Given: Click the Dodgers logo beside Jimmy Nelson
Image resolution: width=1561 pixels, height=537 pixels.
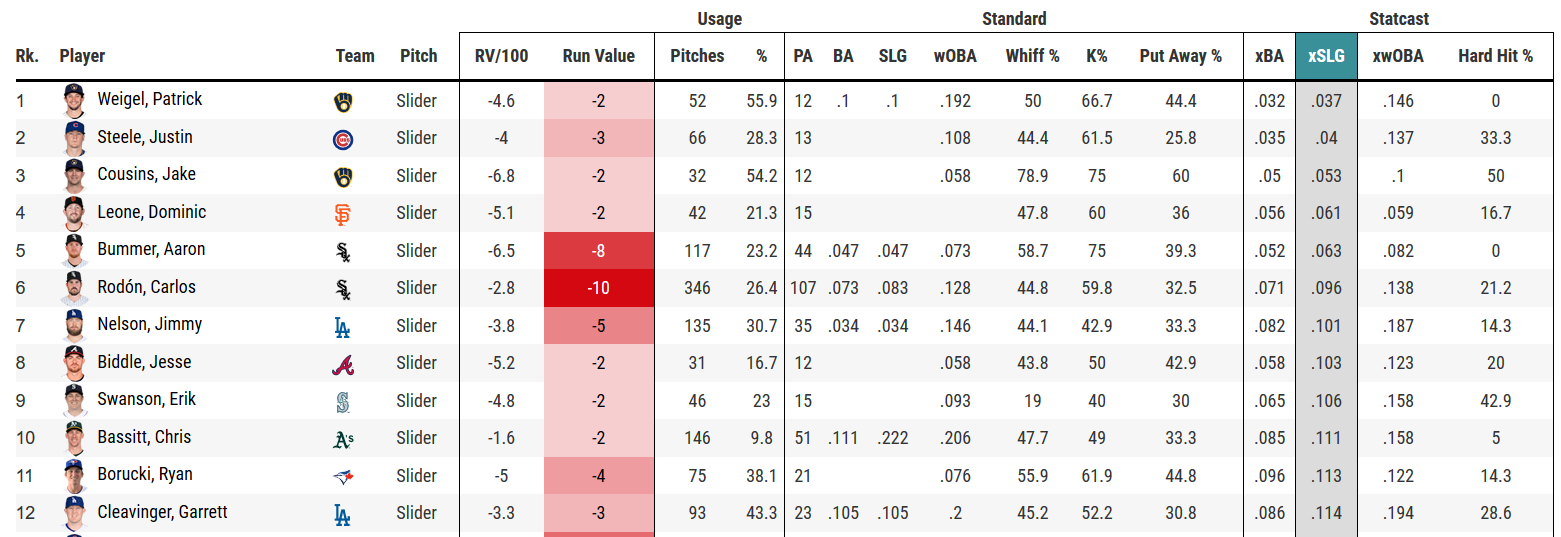Looking at the screenshot, I should tap(343, 327).
